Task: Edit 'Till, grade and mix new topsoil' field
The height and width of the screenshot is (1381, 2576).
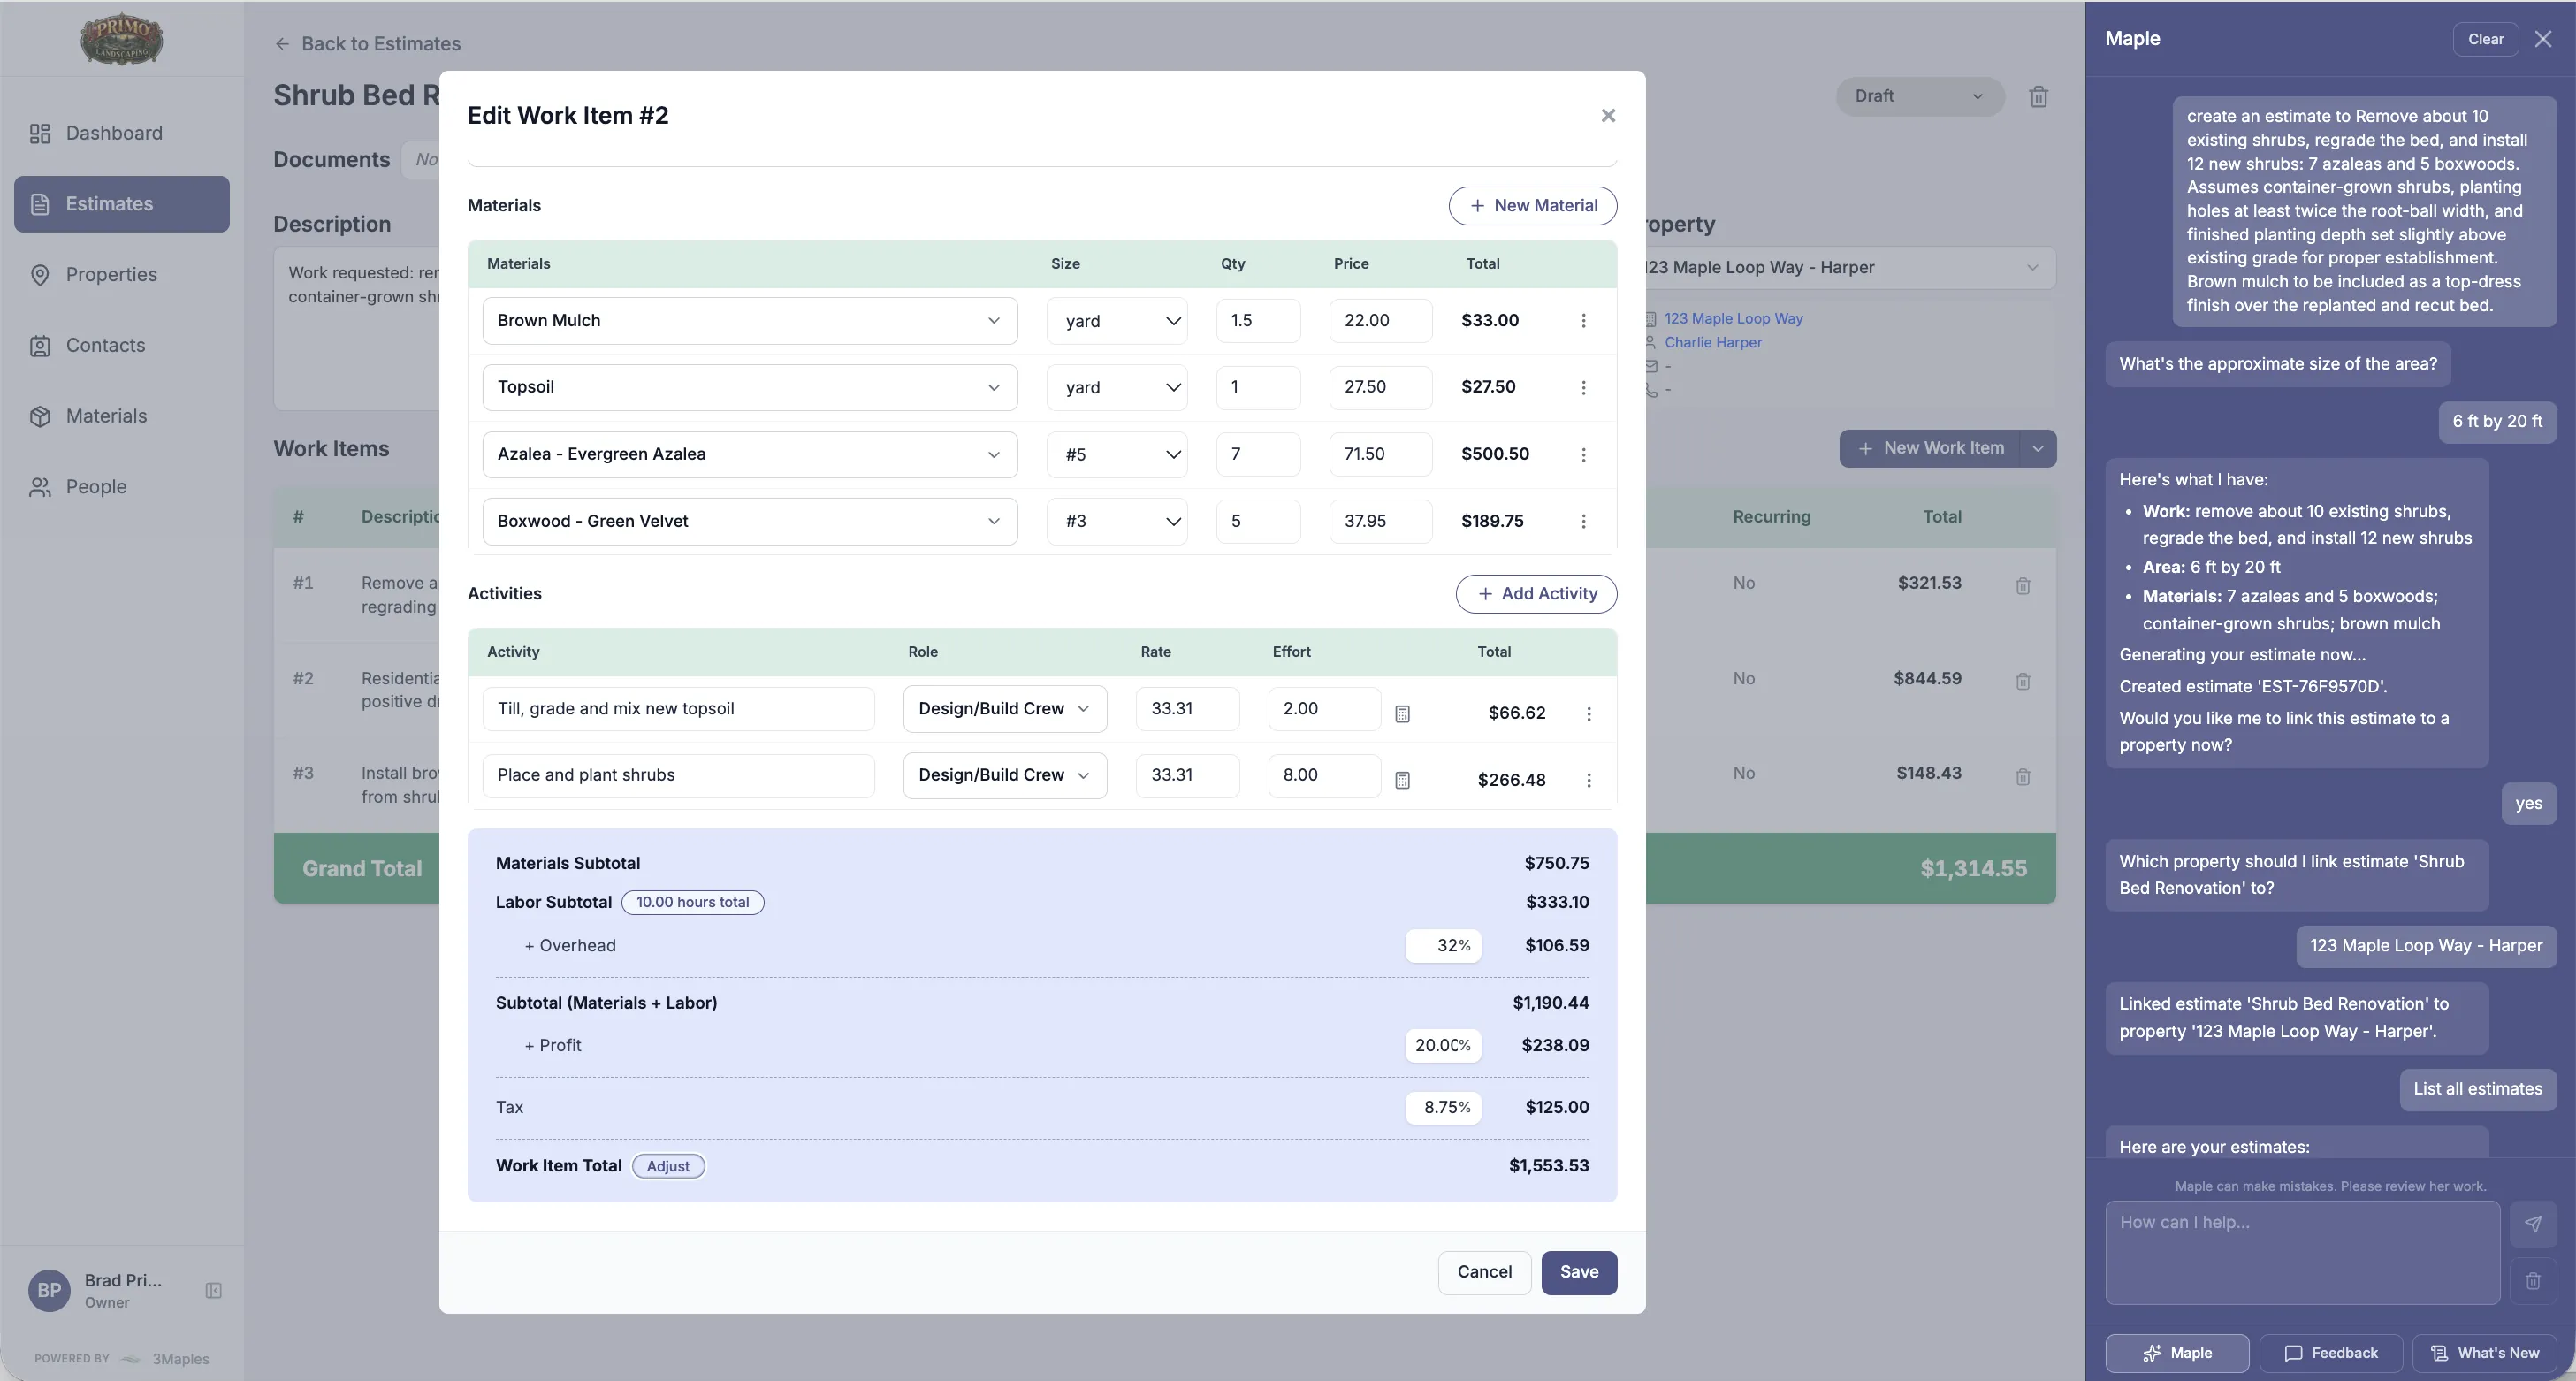Action: pos(678,709)
